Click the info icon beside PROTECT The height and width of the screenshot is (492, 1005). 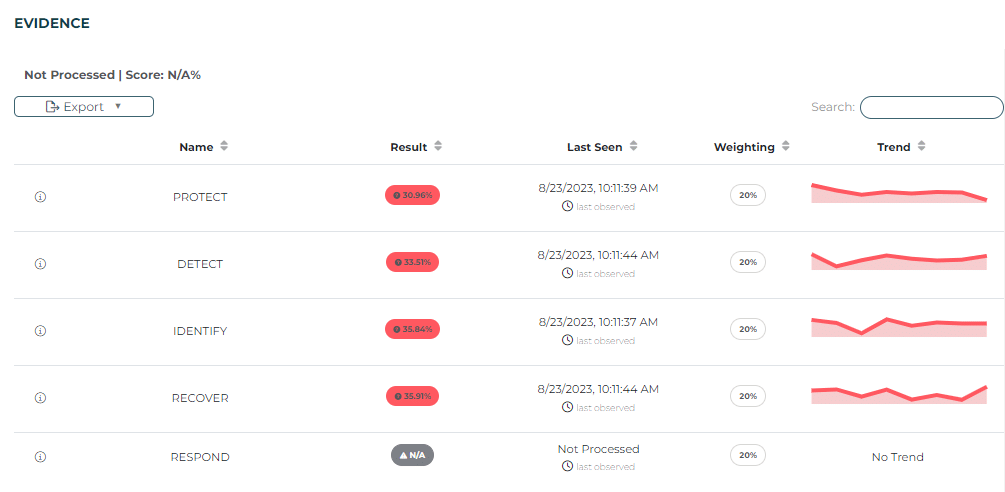point(41,197)
